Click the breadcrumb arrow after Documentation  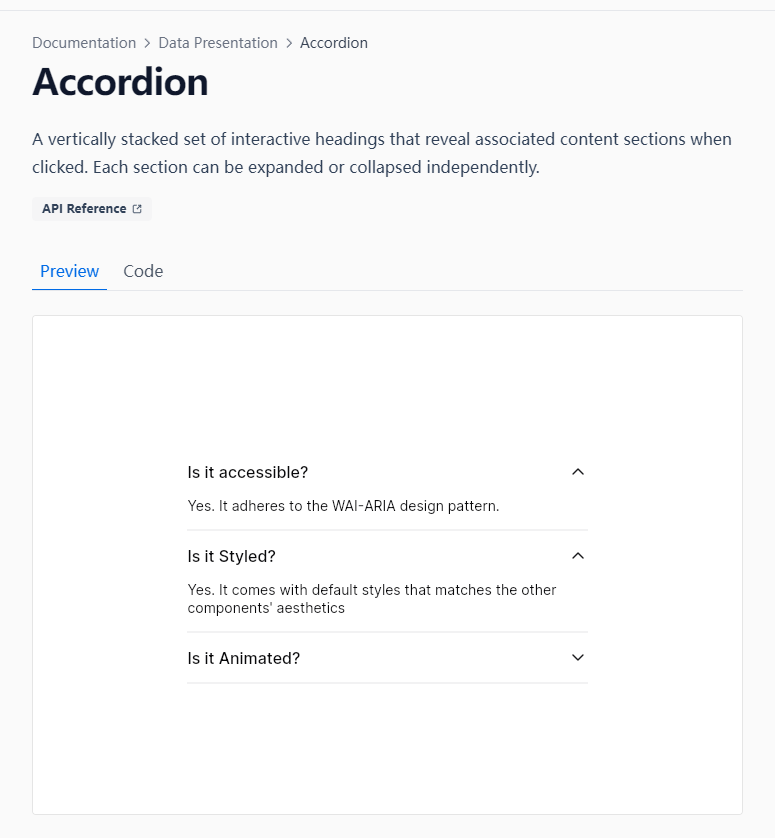pos(147,43)
